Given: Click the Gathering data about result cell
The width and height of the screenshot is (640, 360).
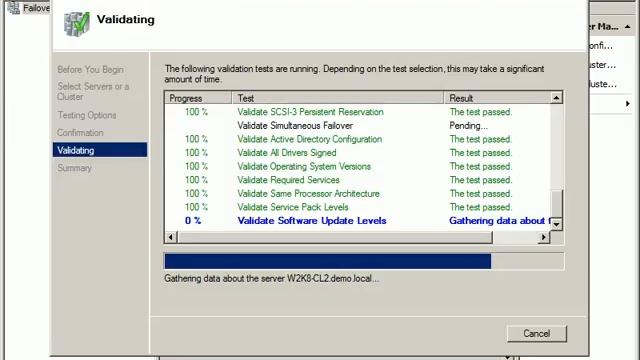Looking at the screenshot, I should 499,221.
